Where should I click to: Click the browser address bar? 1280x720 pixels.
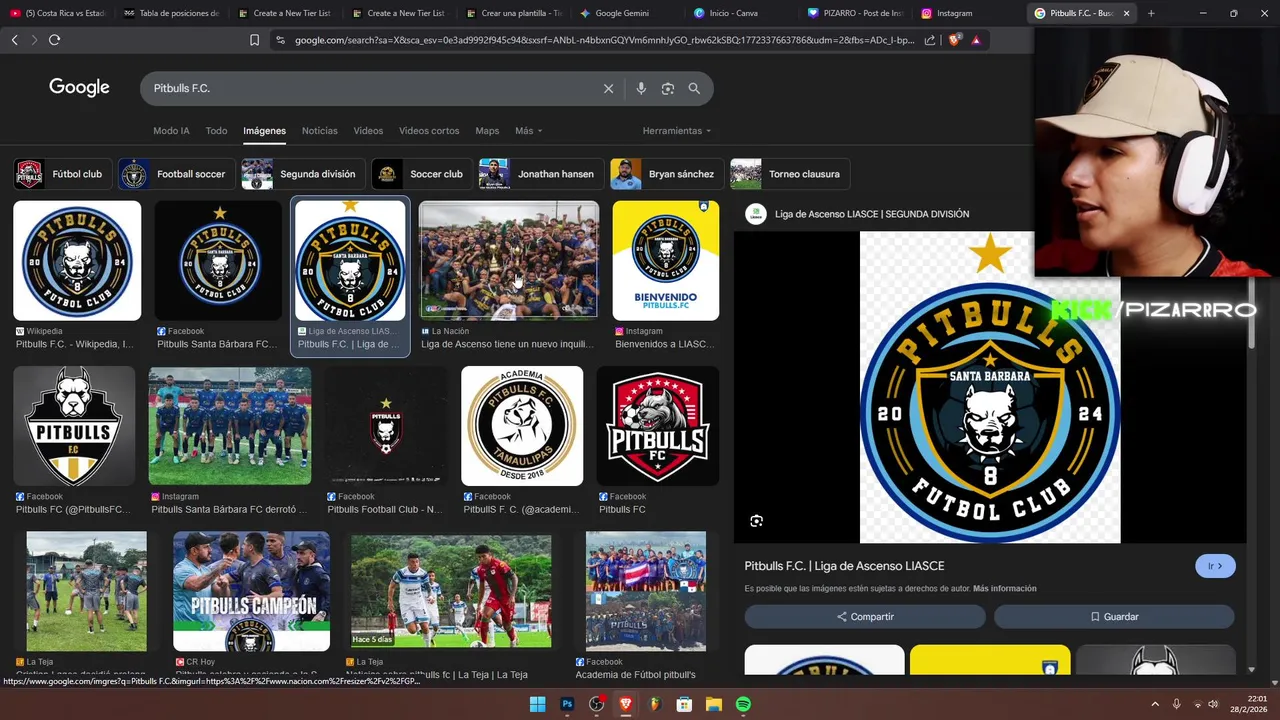tap(604, 40)
